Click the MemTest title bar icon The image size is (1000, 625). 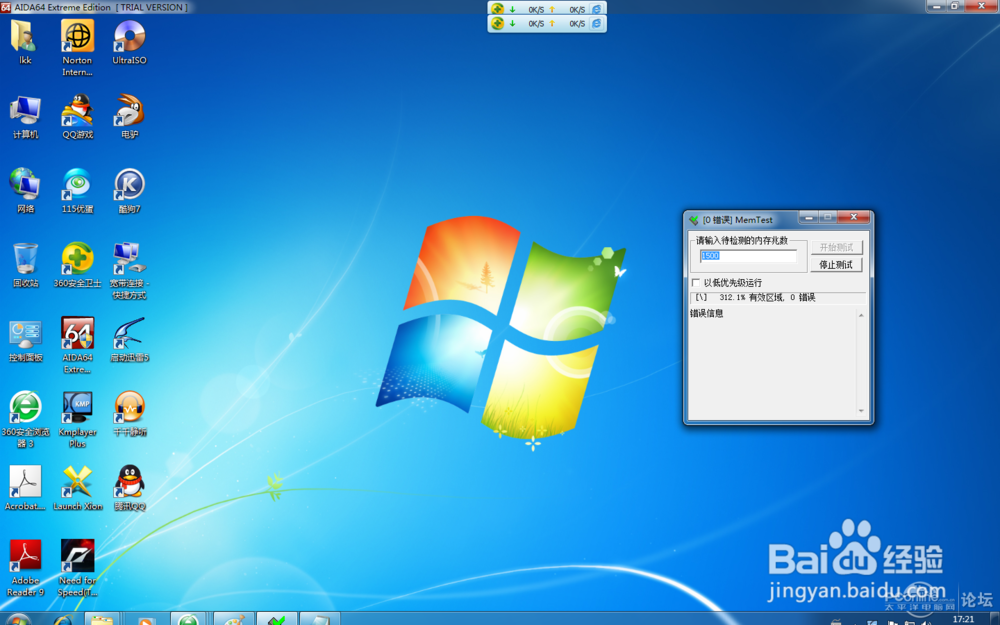694,220
